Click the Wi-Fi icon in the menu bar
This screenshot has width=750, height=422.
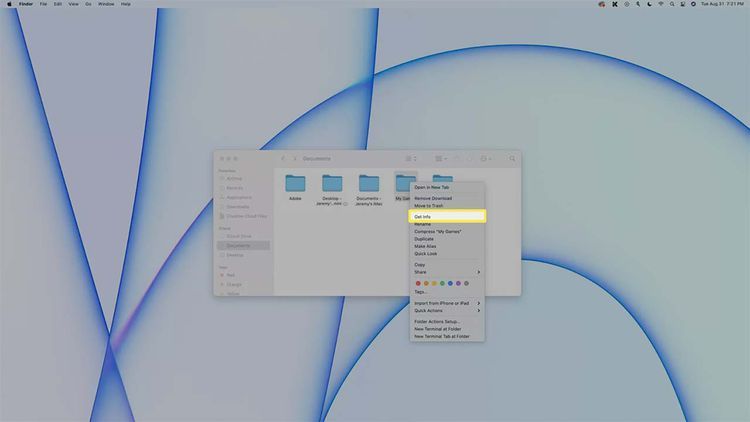click(661, 4)
